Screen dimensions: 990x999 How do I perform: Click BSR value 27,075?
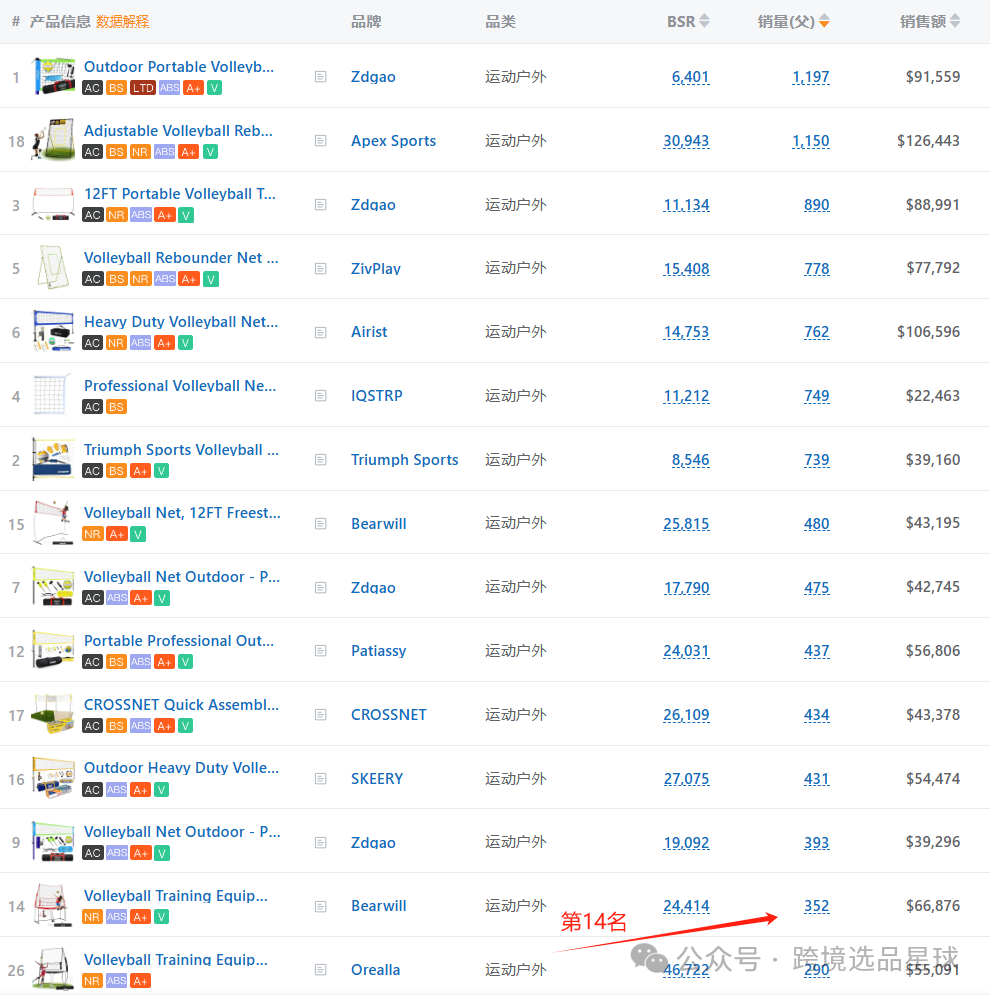coord(686,779)
